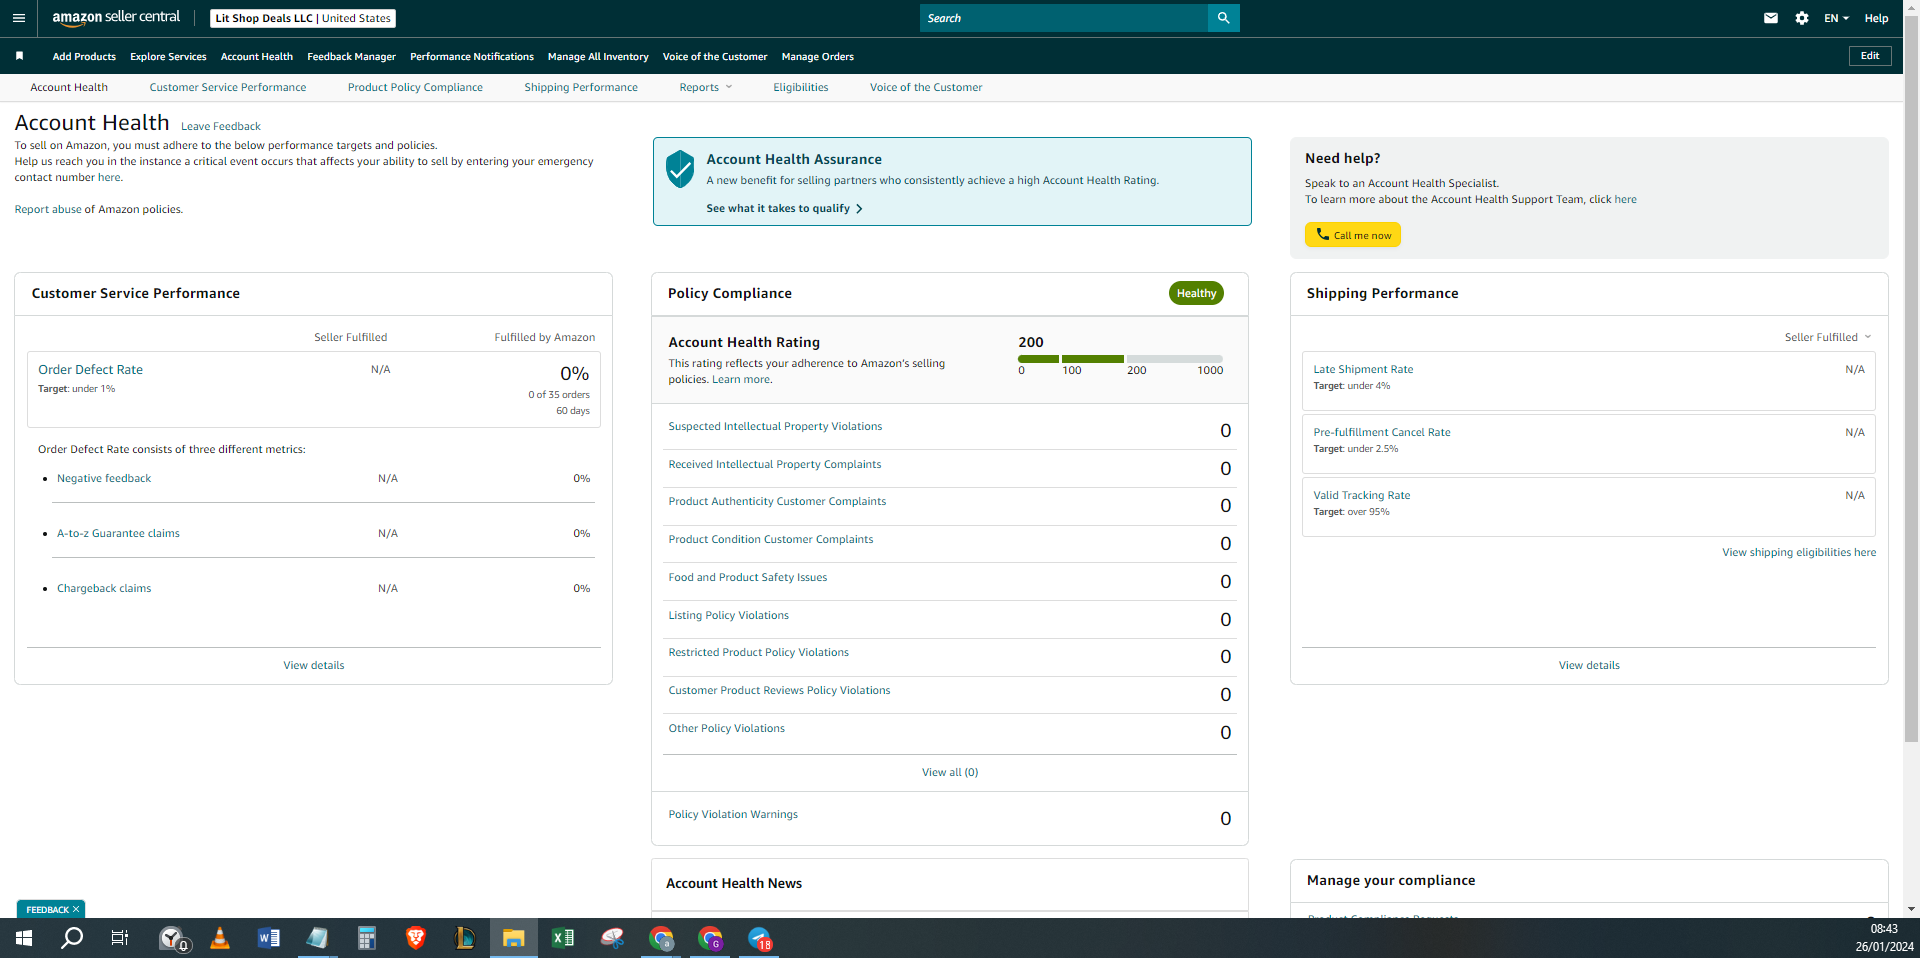Click the Amazon Seller Central logo
Image resolution: width=1920 pixels, height=958 pixels.
[x=116, y=18]
